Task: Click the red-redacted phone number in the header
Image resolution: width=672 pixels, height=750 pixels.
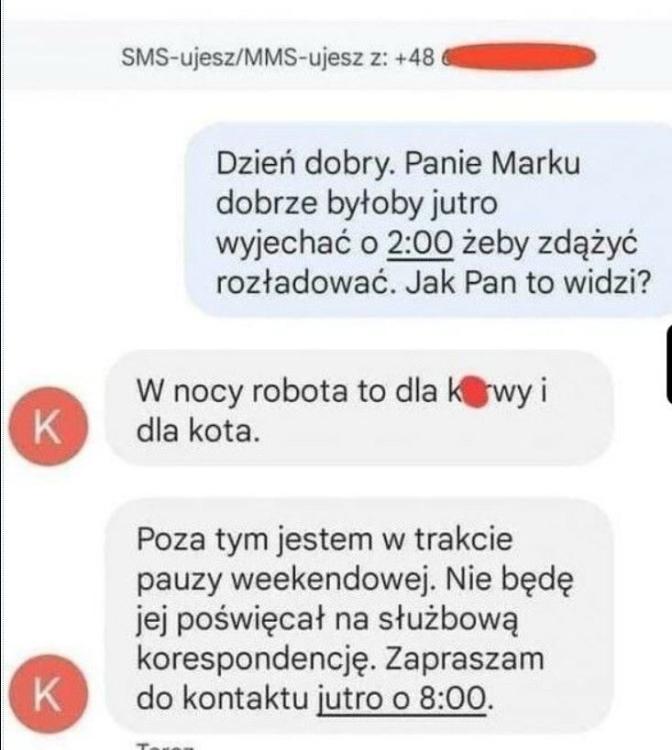Action: click(x=518, y=57)
